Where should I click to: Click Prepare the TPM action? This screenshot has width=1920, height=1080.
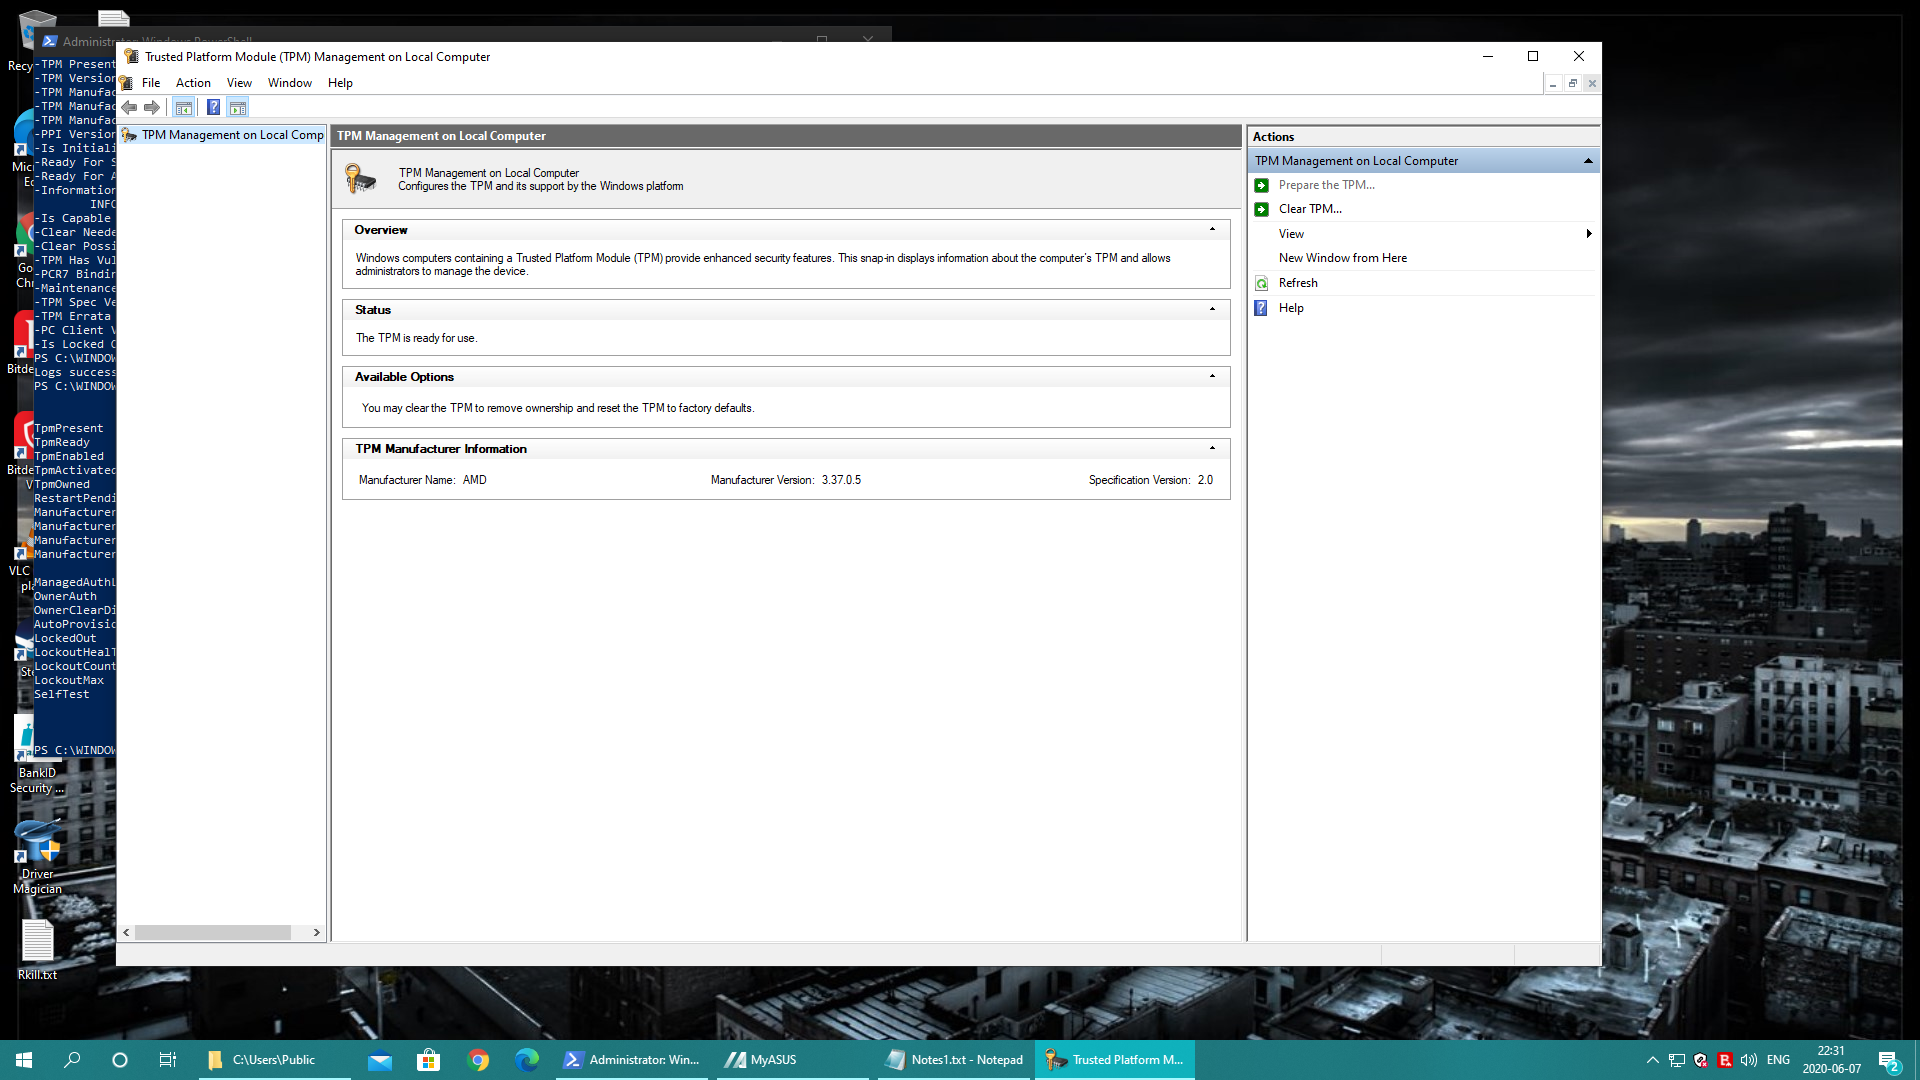coord(1326,185)
